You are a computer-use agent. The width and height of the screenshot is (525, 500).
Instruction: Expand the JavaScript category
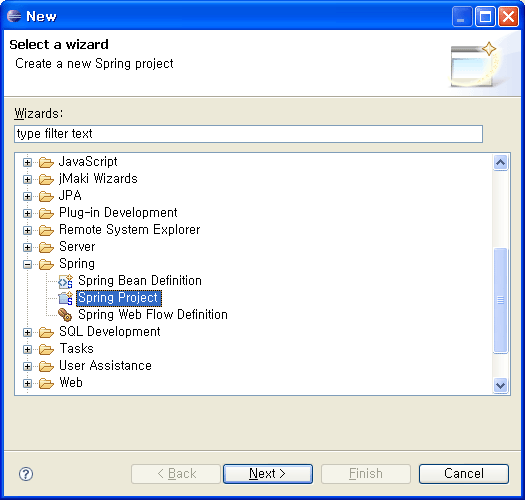tap(27, 162)
